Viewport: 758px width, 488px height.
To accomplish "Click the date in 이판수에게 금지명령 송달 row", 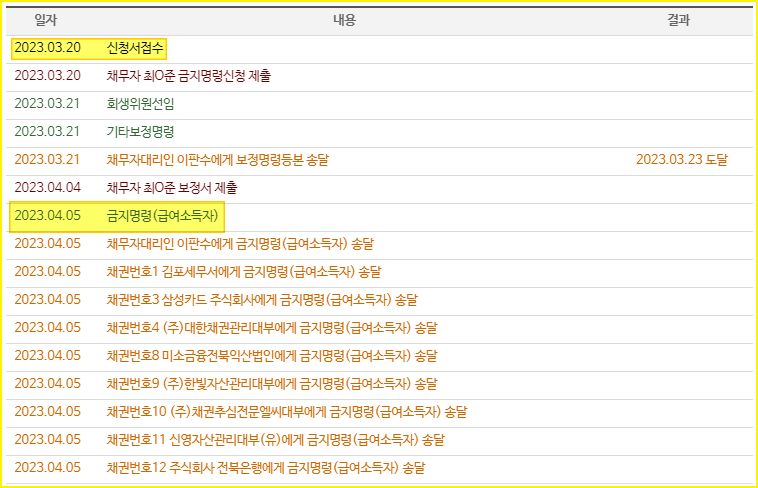I will (47, 244).
